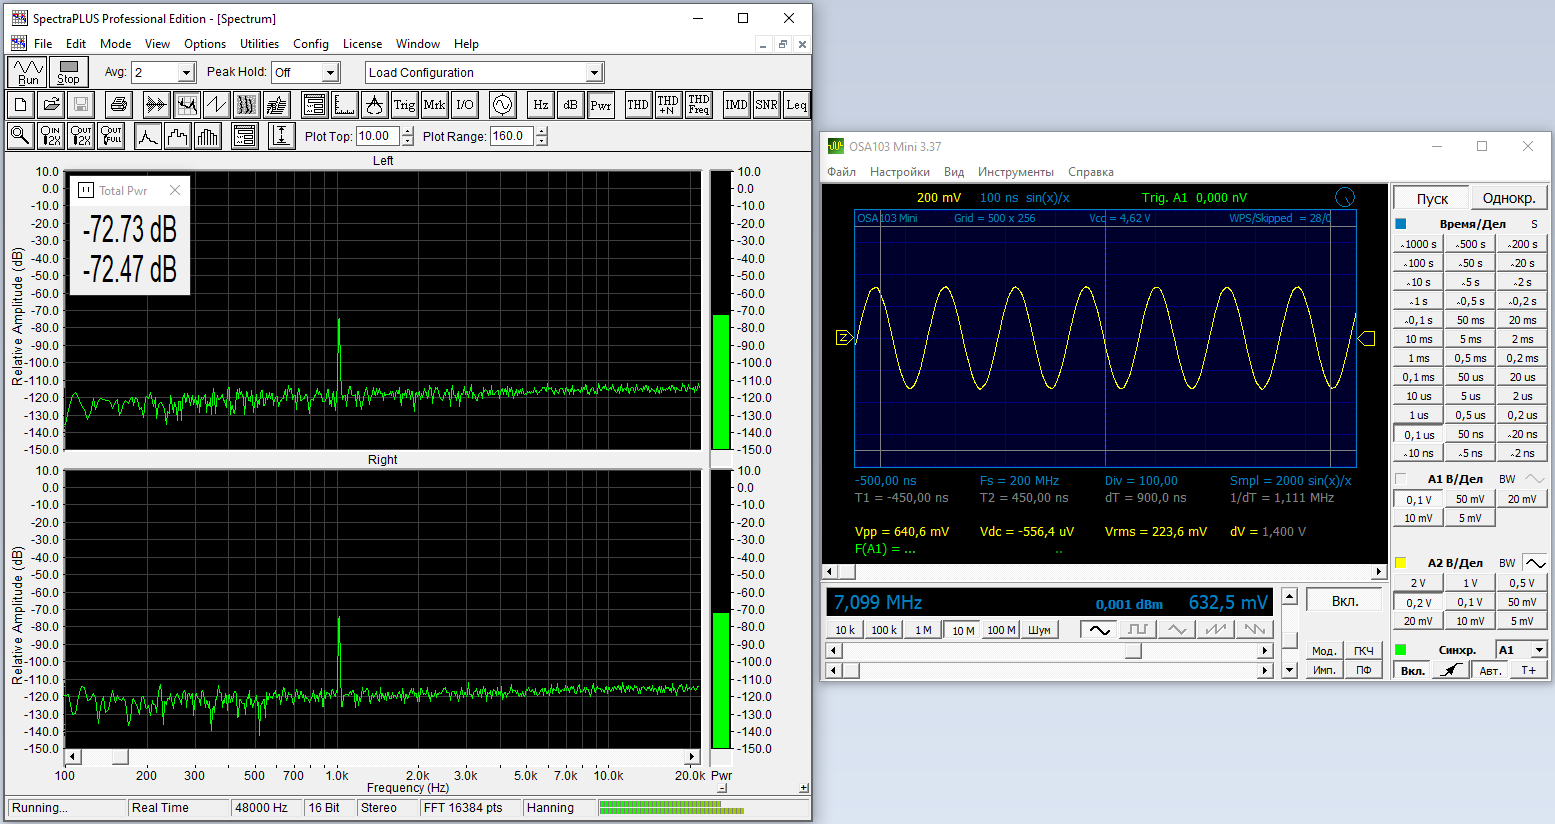Click the Trig trigger settings icon
This screenshot has height=824, width=1555.
(x=404, y=105)
